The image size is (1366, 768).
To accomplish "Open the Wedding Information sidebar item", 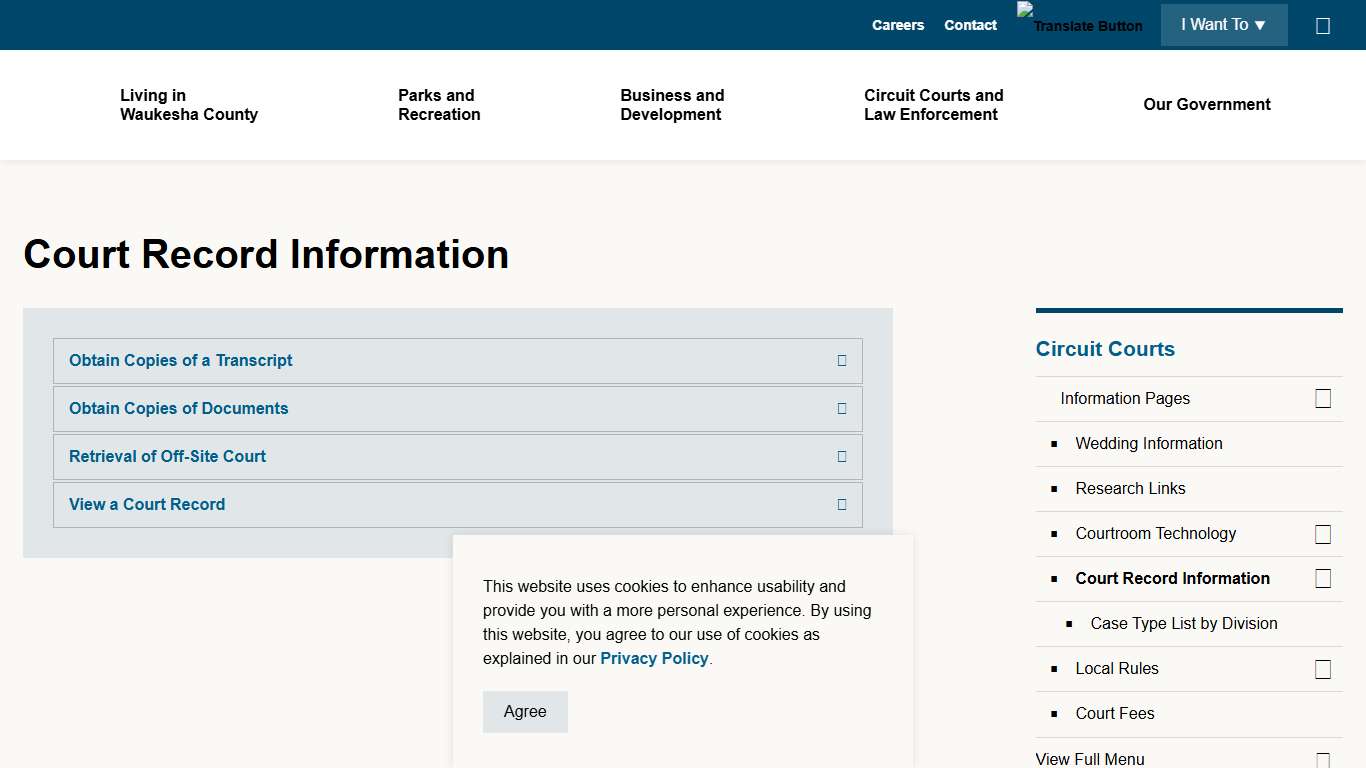I will 1148,443.
